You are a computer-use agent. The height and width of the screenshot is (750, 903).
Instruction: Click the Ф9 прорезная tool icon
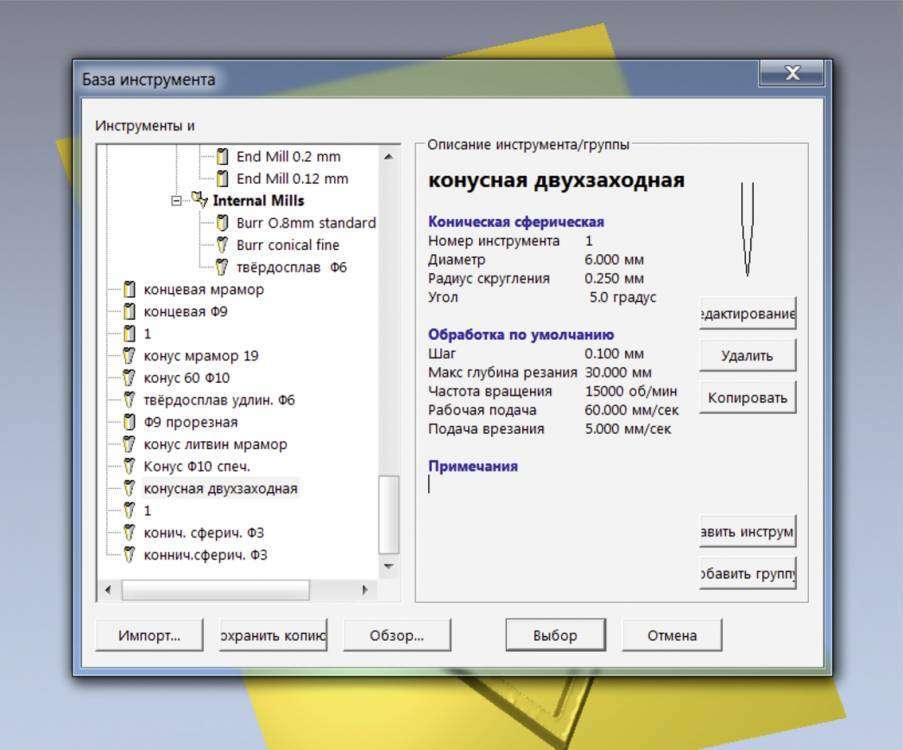[129, 422]
